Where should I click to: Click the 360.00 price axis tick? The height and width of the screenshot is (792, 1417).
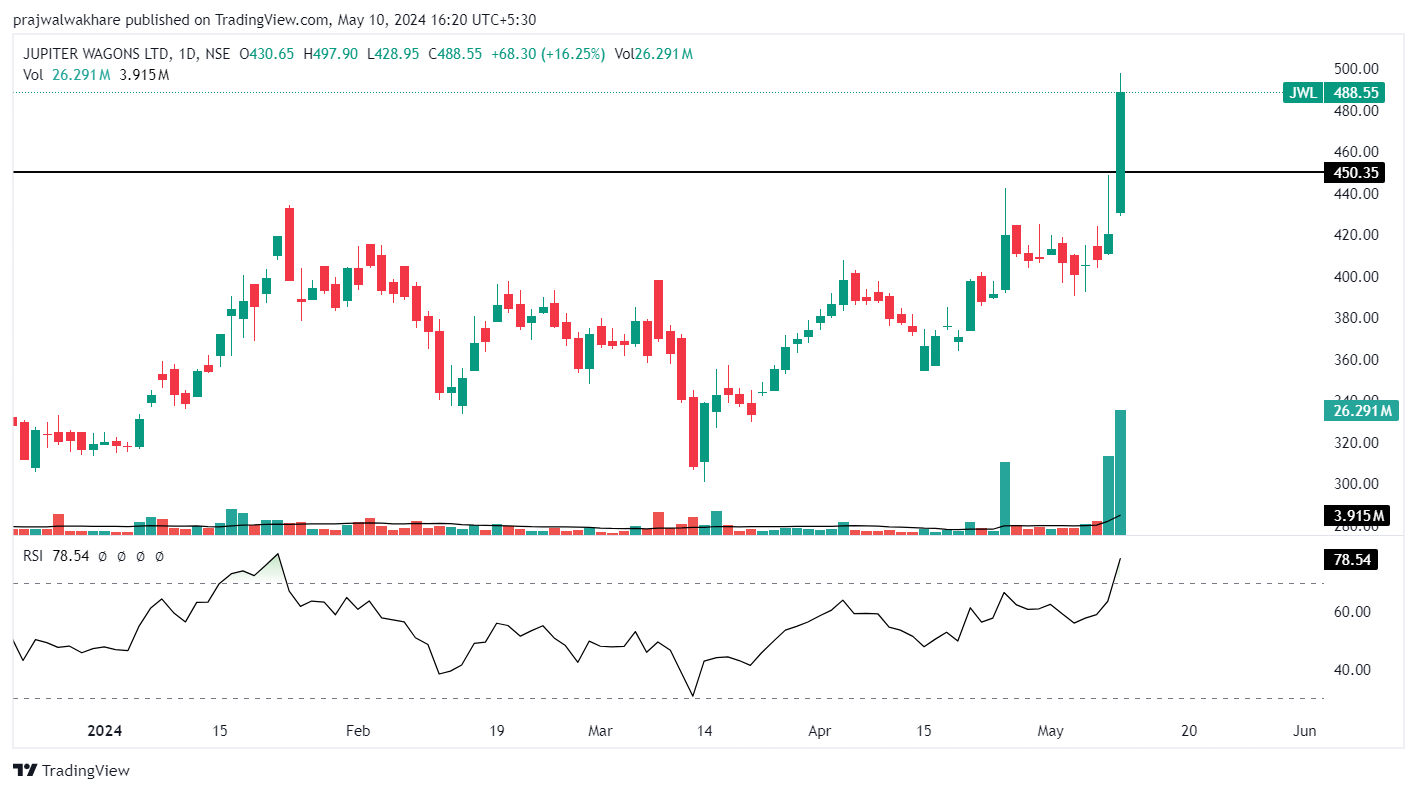point(1356,360)
